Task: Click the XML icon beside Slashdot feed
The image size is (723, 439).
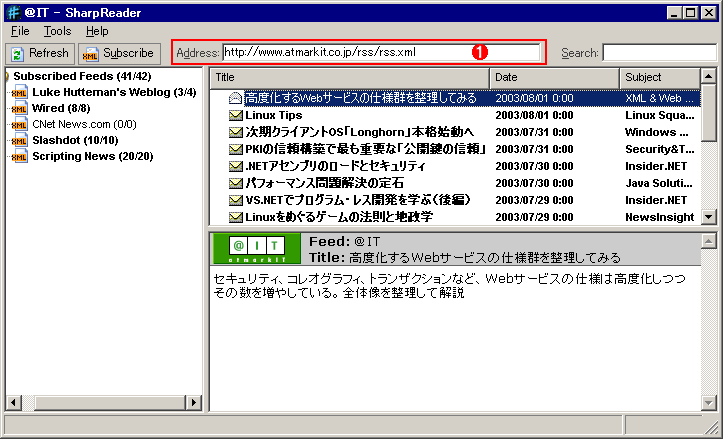Action: (19, 141)
